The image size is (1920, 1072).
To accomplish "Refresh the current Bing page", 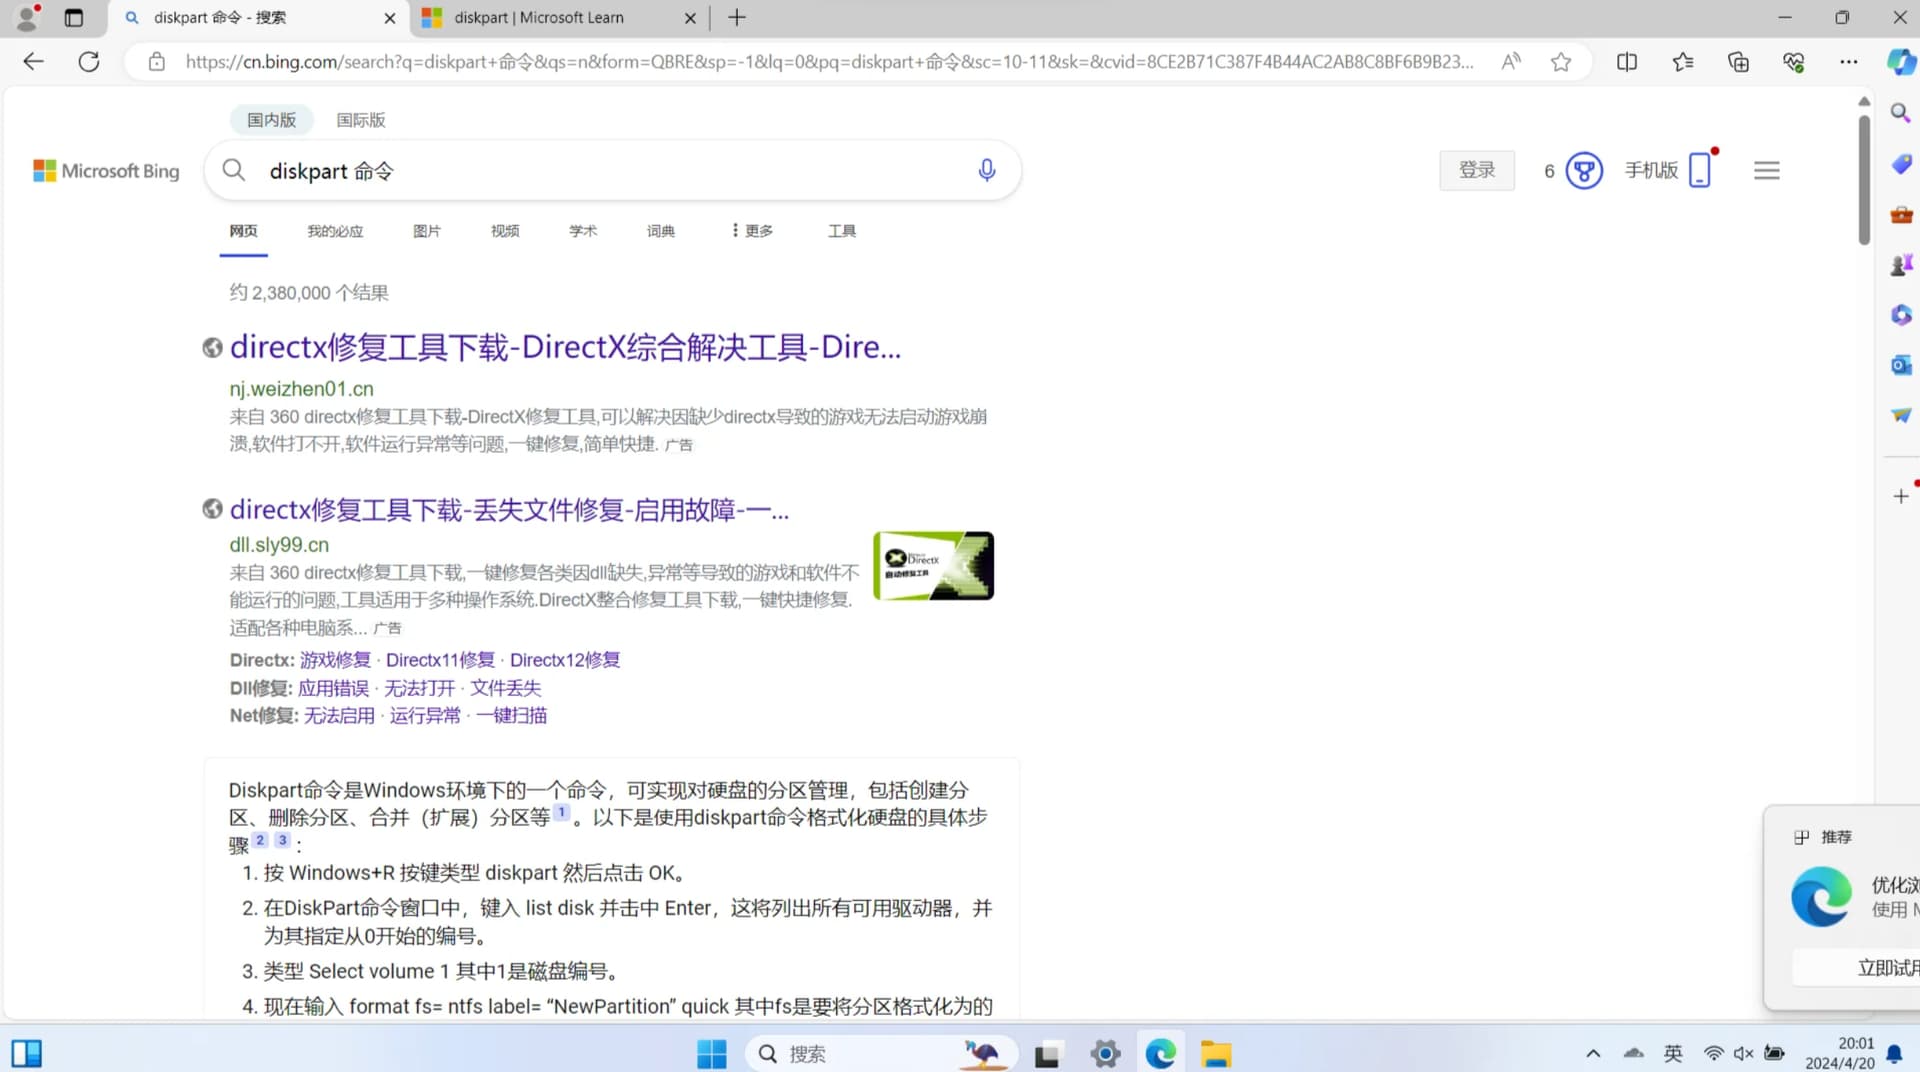I will click(89, 62).
